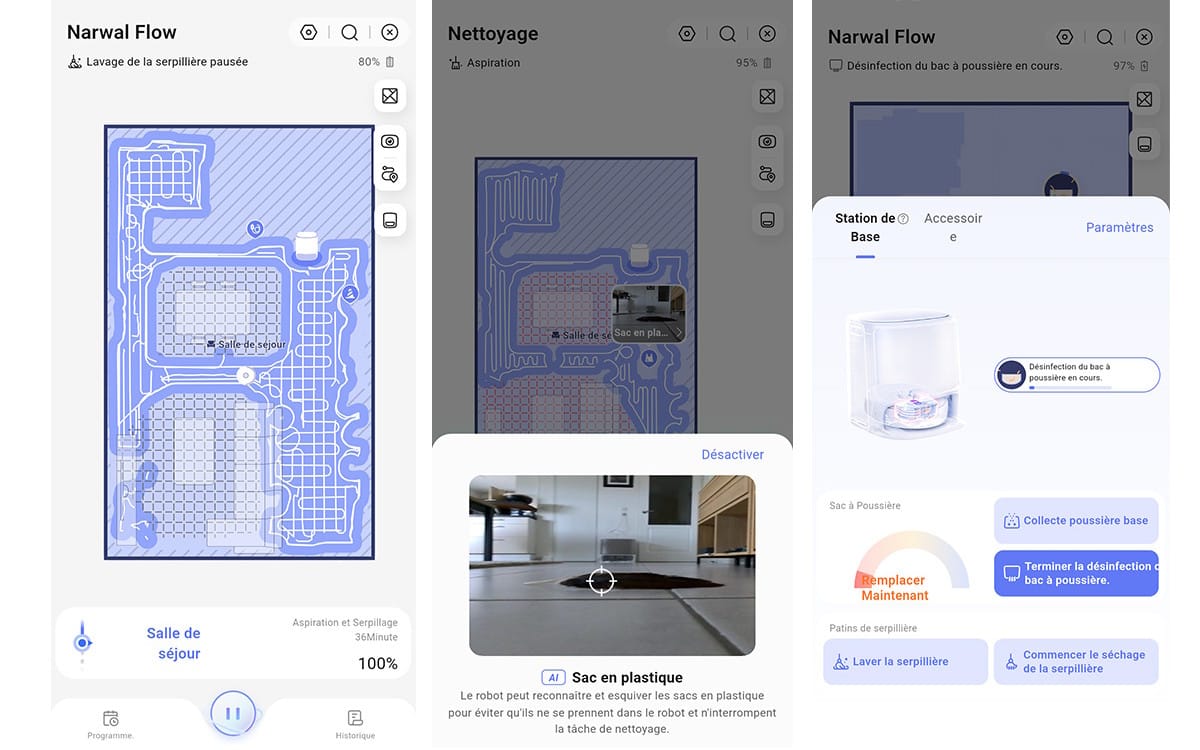The width and height of the screenshot is (1200, 750).
Task: Tap the 95% battery indicator
Action: pos(753,63)
